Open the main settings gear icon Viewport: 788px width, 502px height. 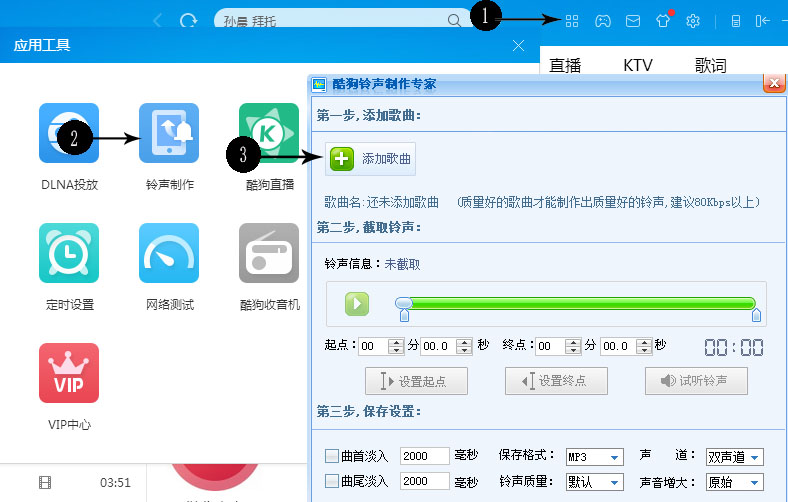[x=693, y=21]
